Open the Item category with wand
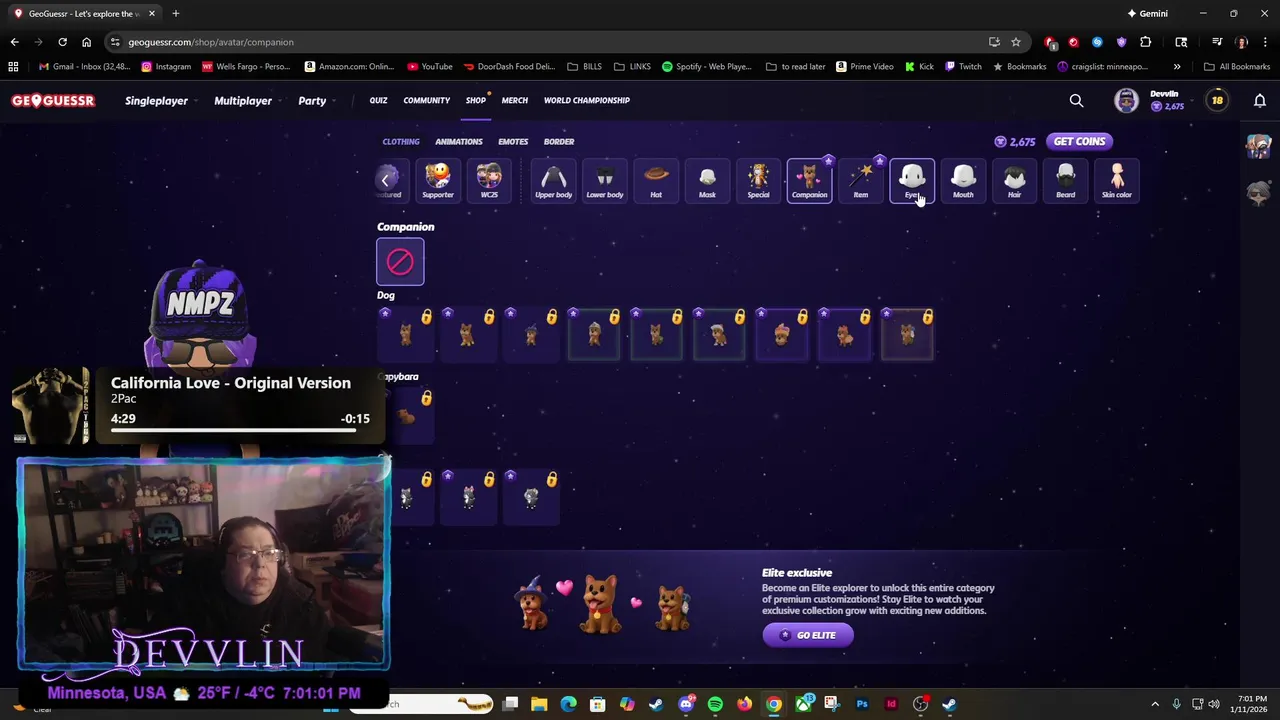Image resolution: width=1280 pixels, height=720 pixels. 861,181
